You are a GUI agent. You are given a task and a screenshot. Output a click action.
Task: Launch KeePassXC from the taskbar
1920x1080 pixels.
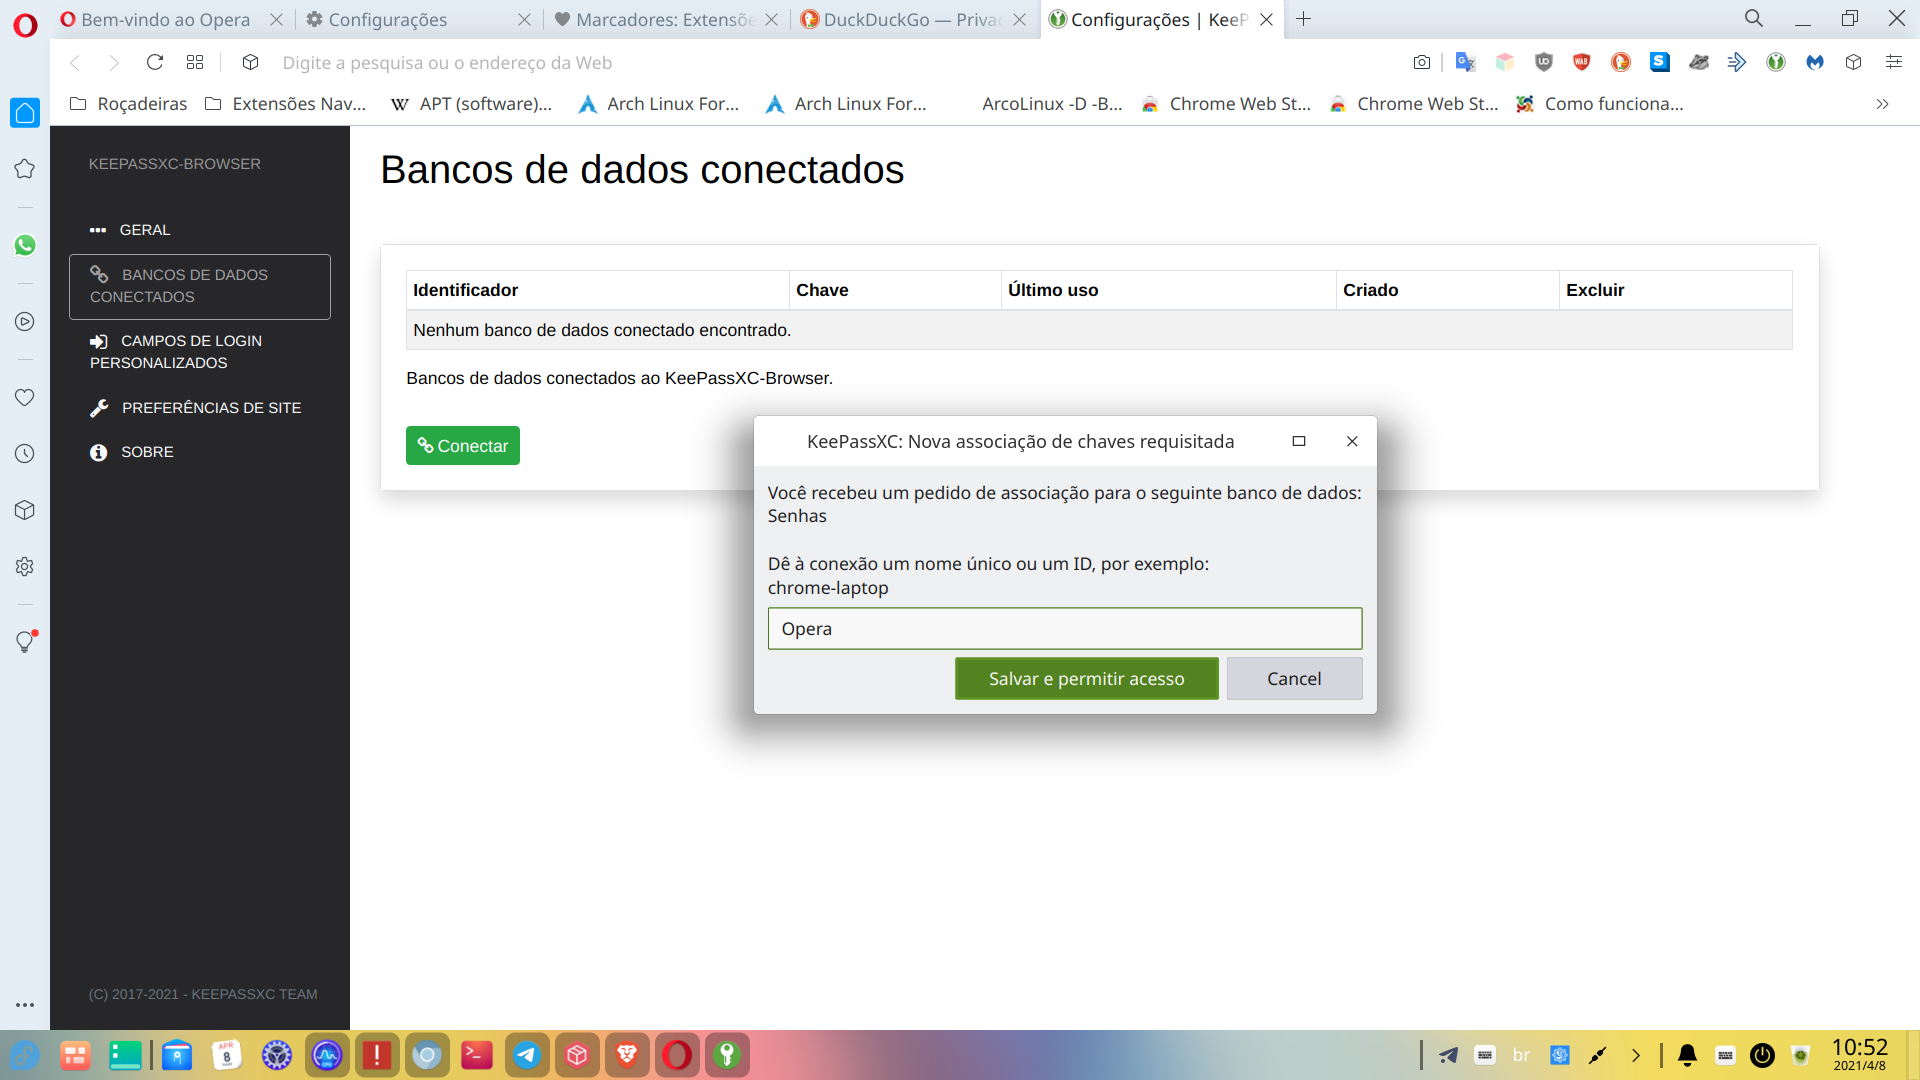(x=727, y=1055)
